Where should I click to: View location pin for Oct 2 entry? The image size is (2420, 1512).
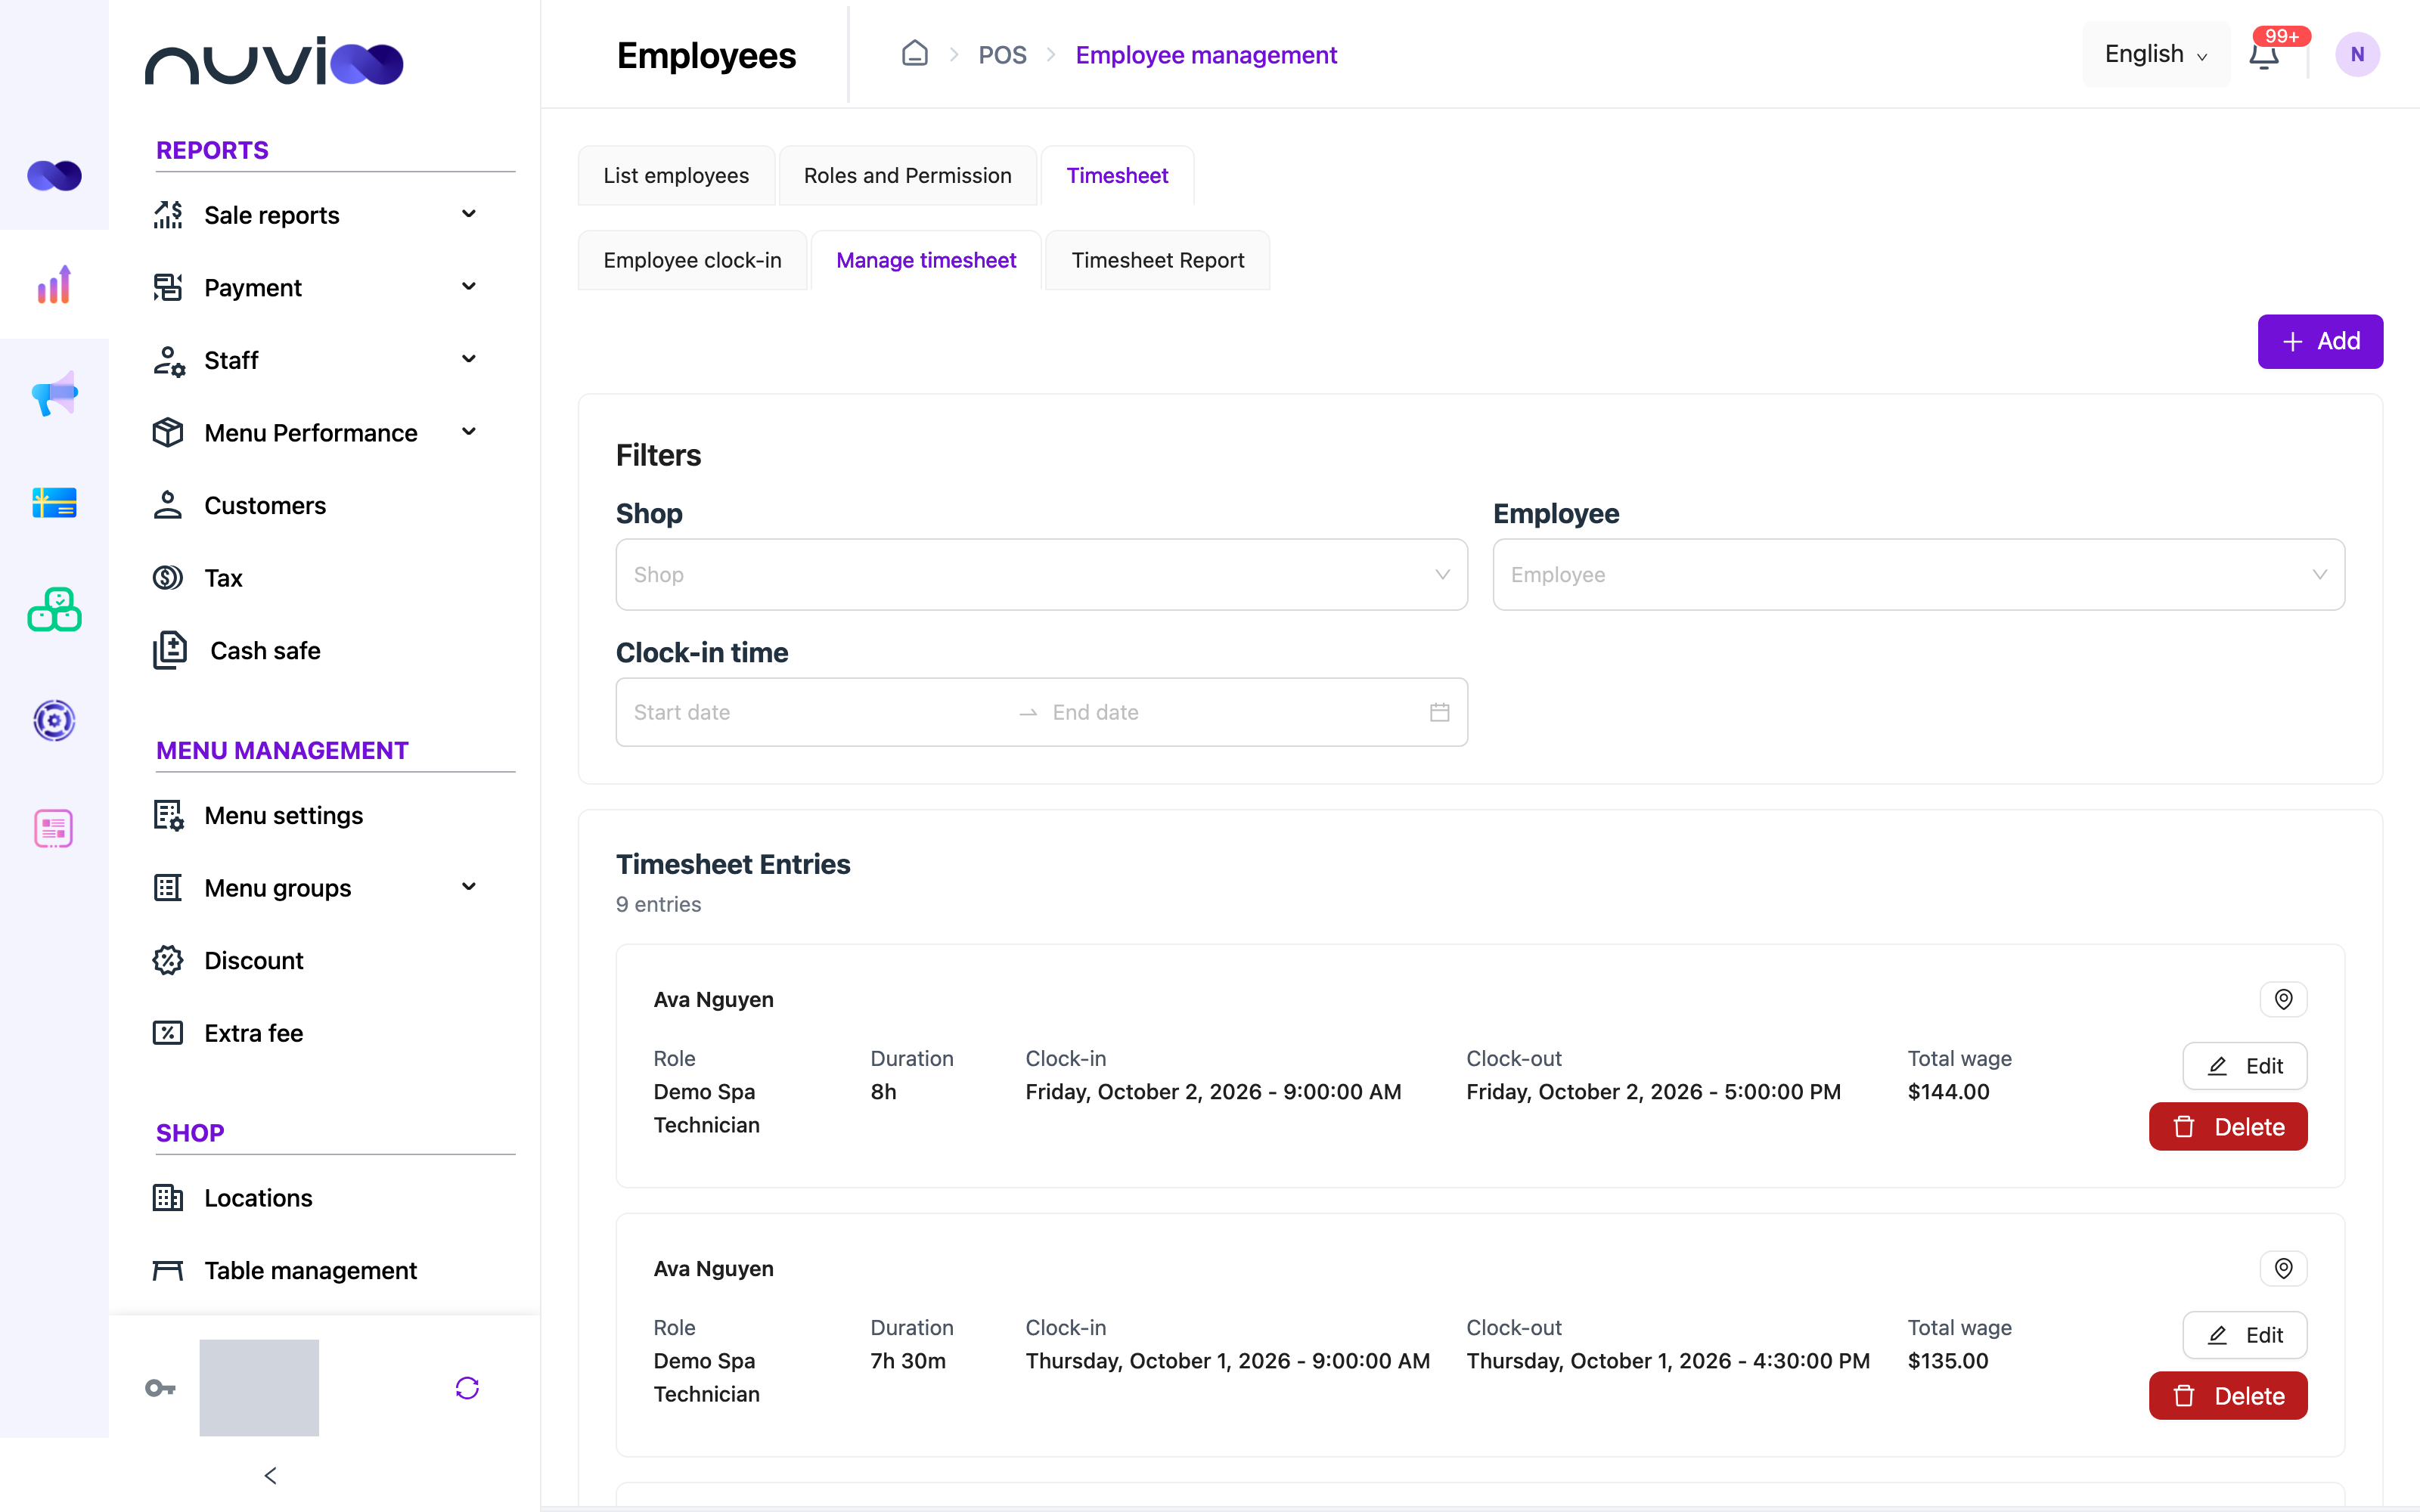pyautogui.click(x=2283, y=999)
